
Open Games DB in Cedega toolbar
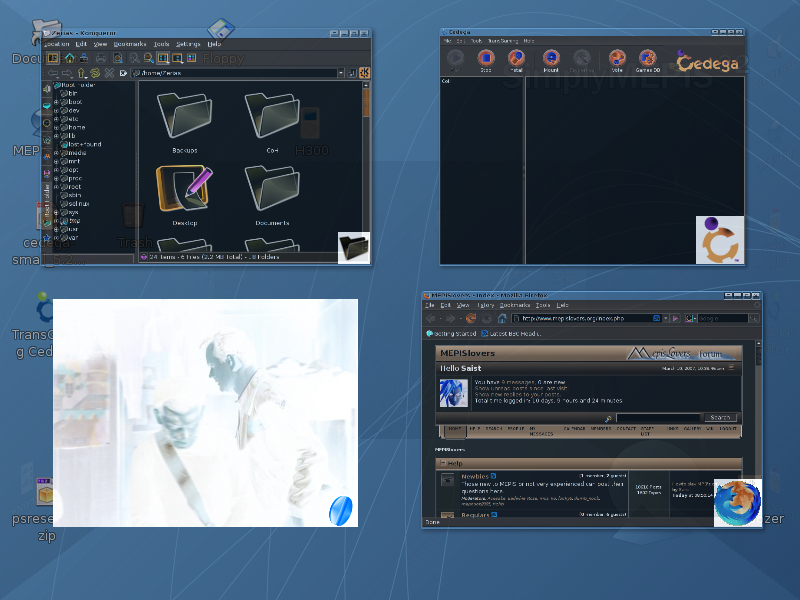pyautogui.click(x=647, y=60)
